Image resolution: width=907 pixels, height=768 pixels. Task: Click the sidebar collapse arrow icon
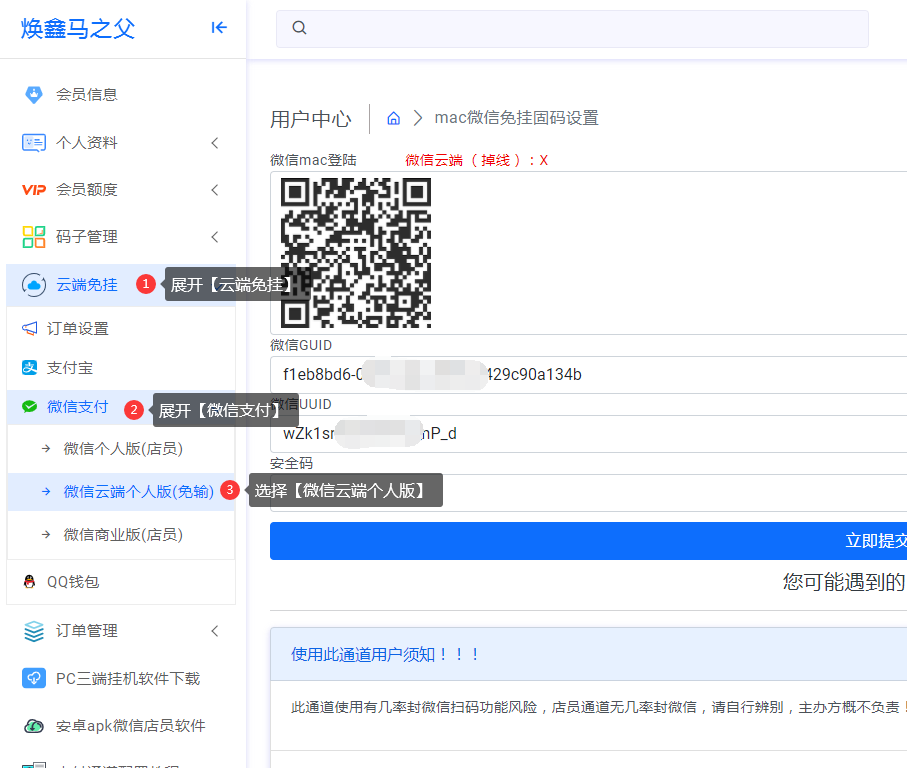[x=219, y=28]
